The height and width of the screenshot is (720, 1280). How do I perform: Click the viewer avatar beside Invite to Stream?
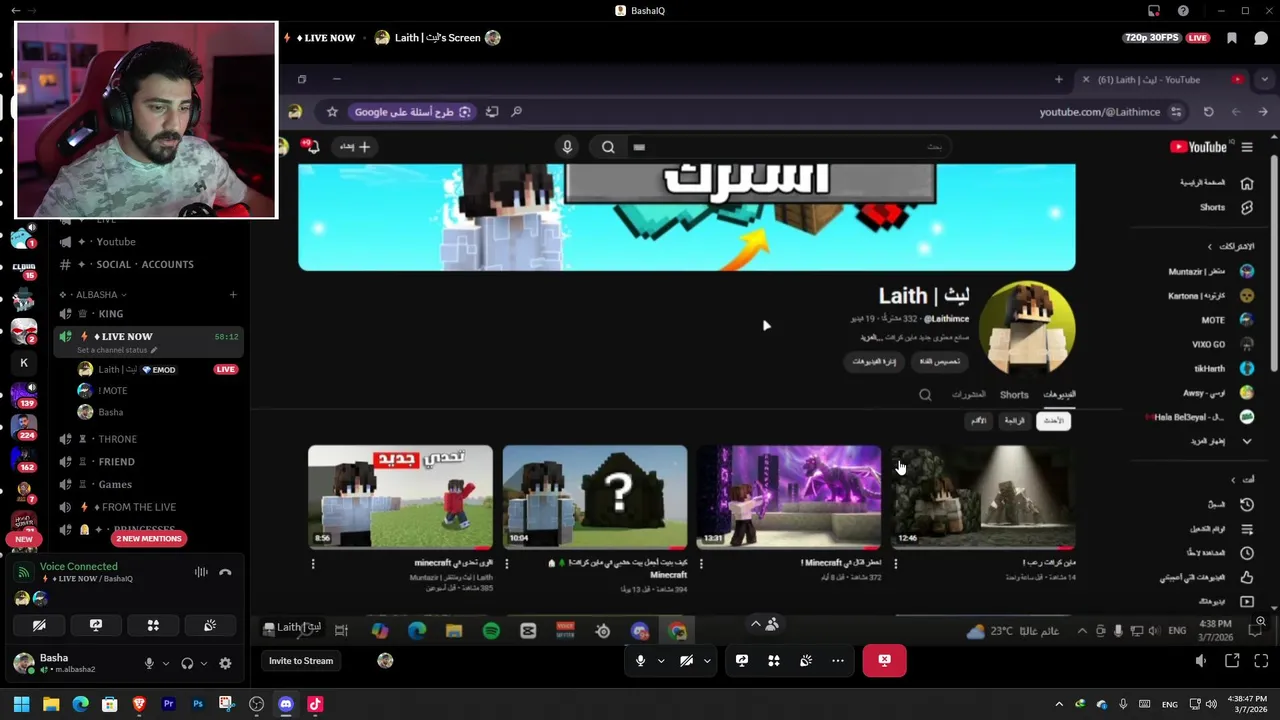385,661
